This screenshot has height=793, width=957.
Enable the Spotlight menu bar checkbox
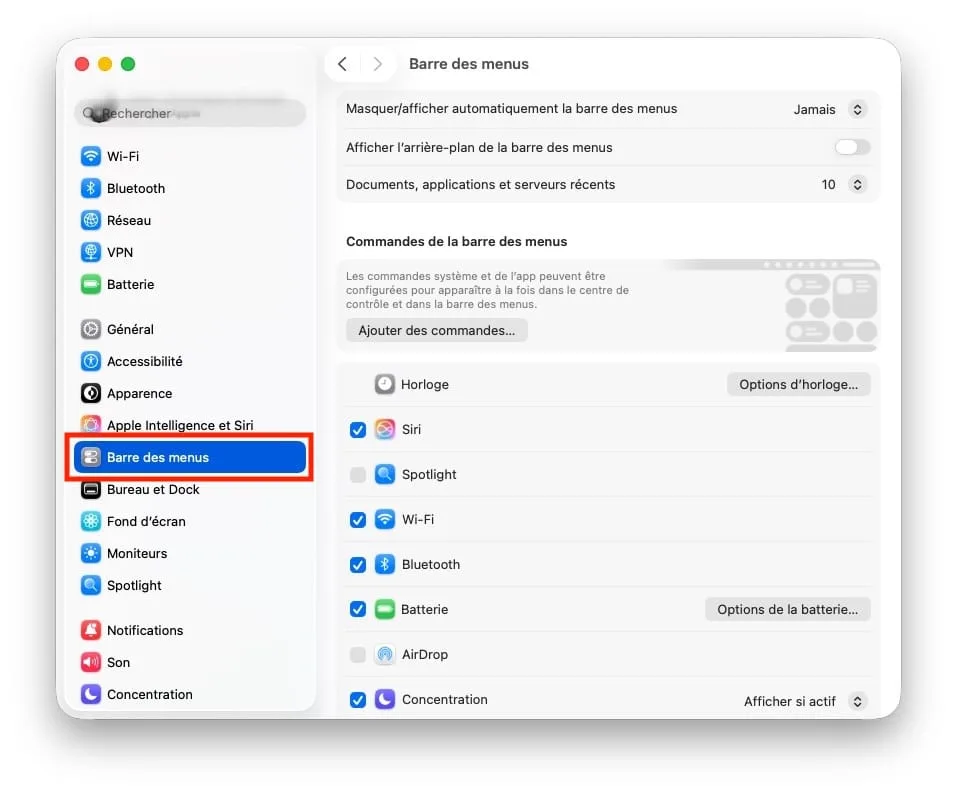click(x=358, y=474)
